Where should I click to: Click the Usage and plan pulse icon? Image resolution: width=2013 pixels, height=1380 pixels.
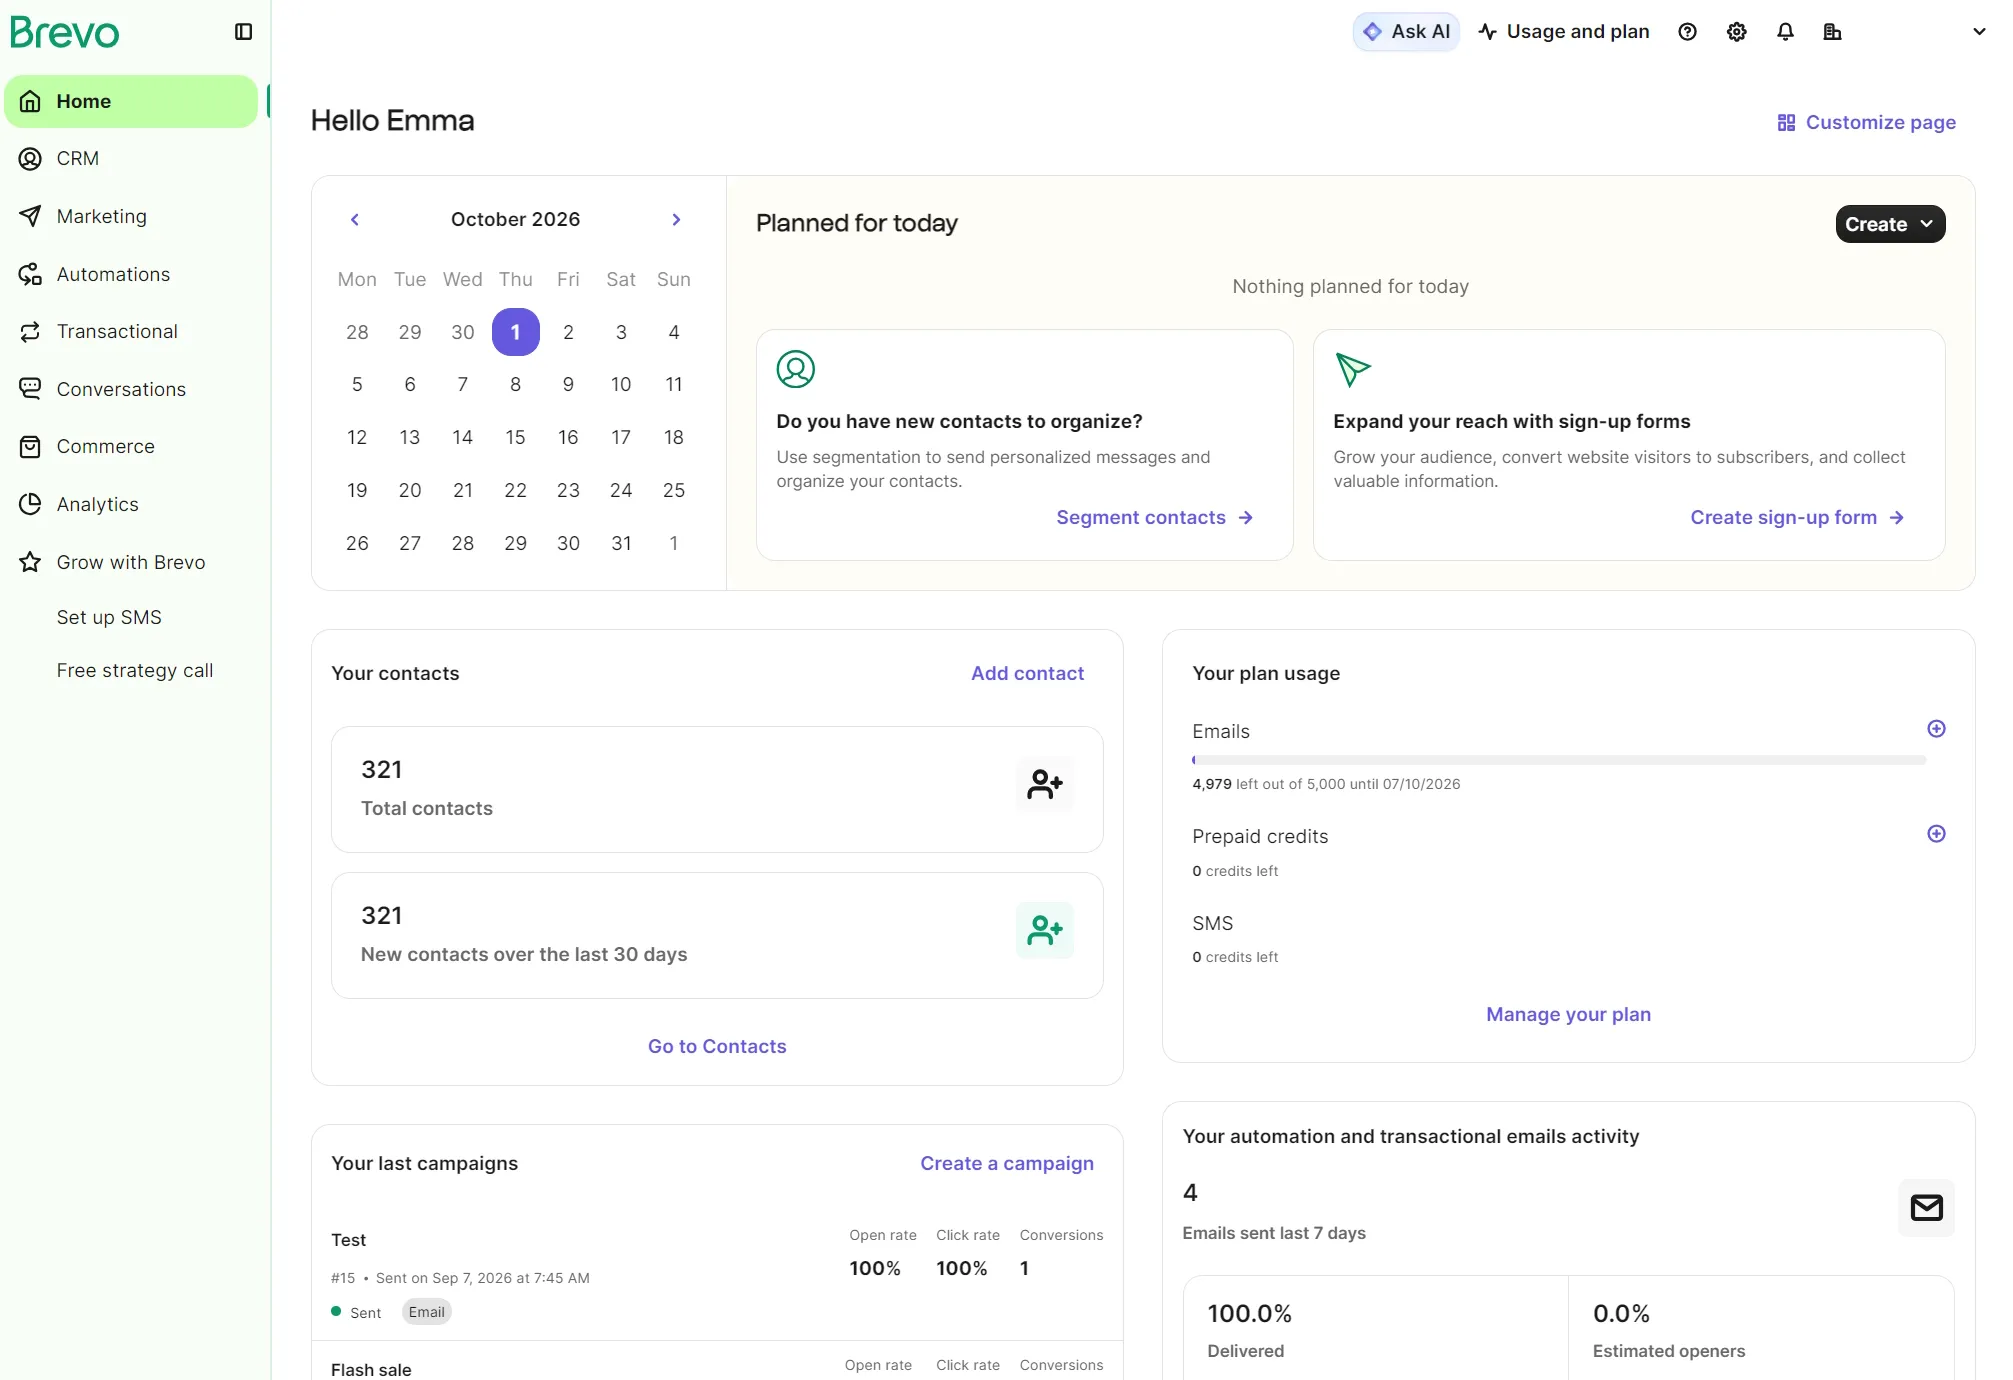pos(1488,32)
